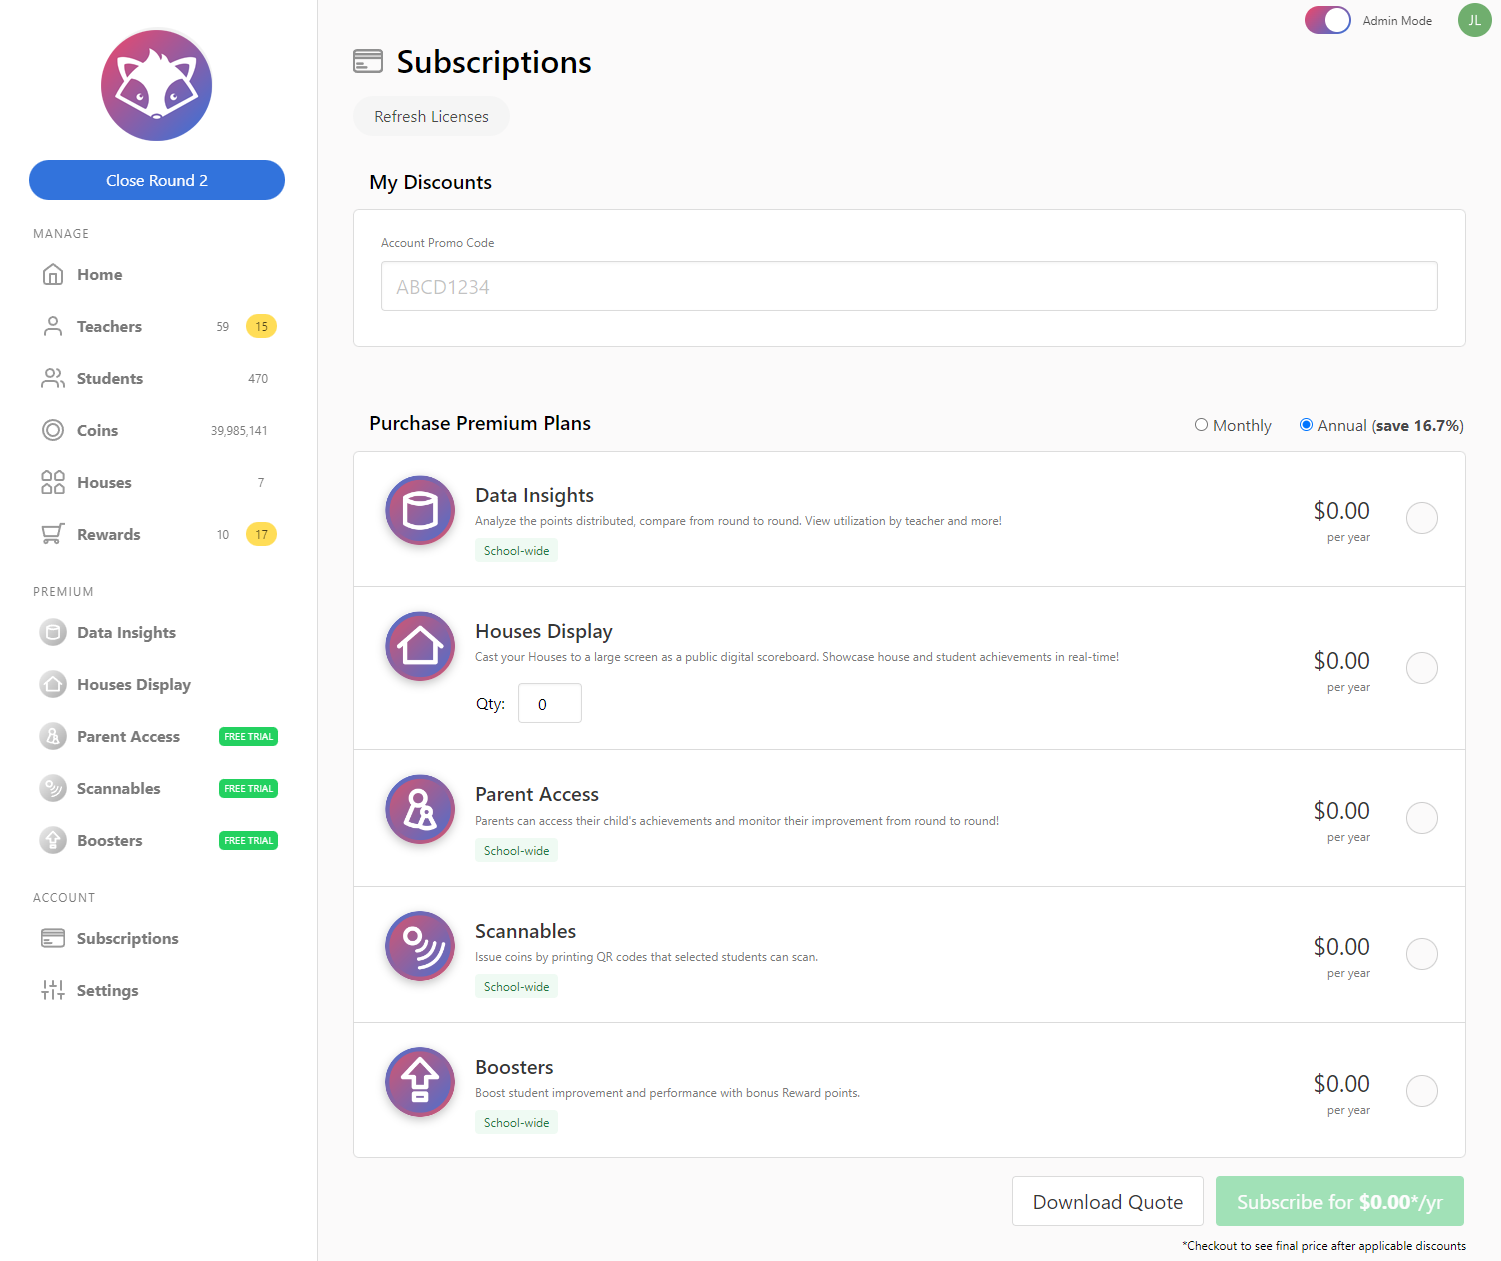Click the raccoon logo in the sidebar
The width and height of the screenshot is (1501, 1261).
156,85
